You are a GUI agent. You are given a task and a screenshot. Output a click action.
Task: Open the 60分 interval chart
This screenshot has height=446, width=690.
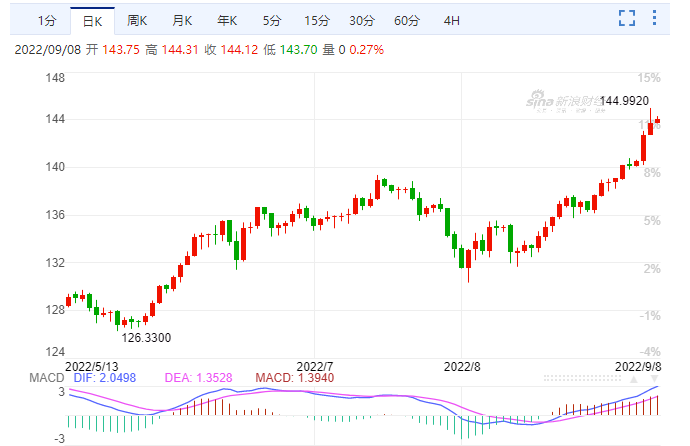click(407, 20)
